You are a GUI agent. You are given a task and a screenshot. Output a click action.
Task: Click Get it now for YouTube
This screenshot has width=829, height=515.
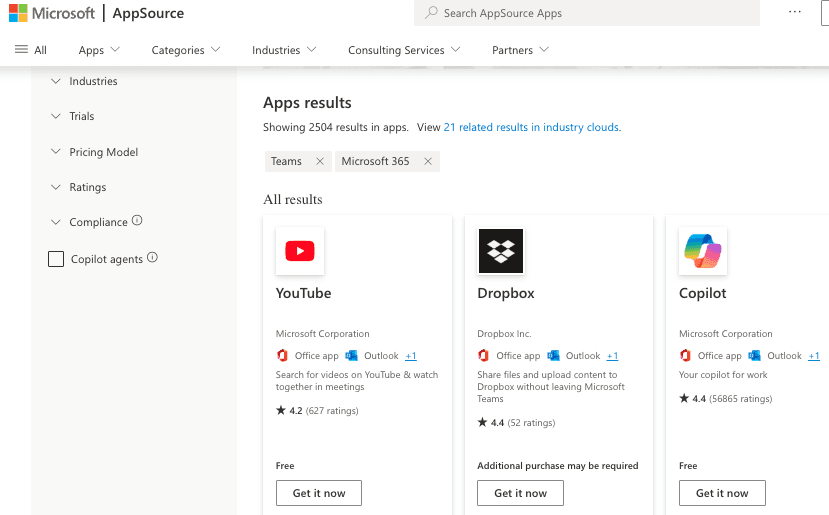319,493
